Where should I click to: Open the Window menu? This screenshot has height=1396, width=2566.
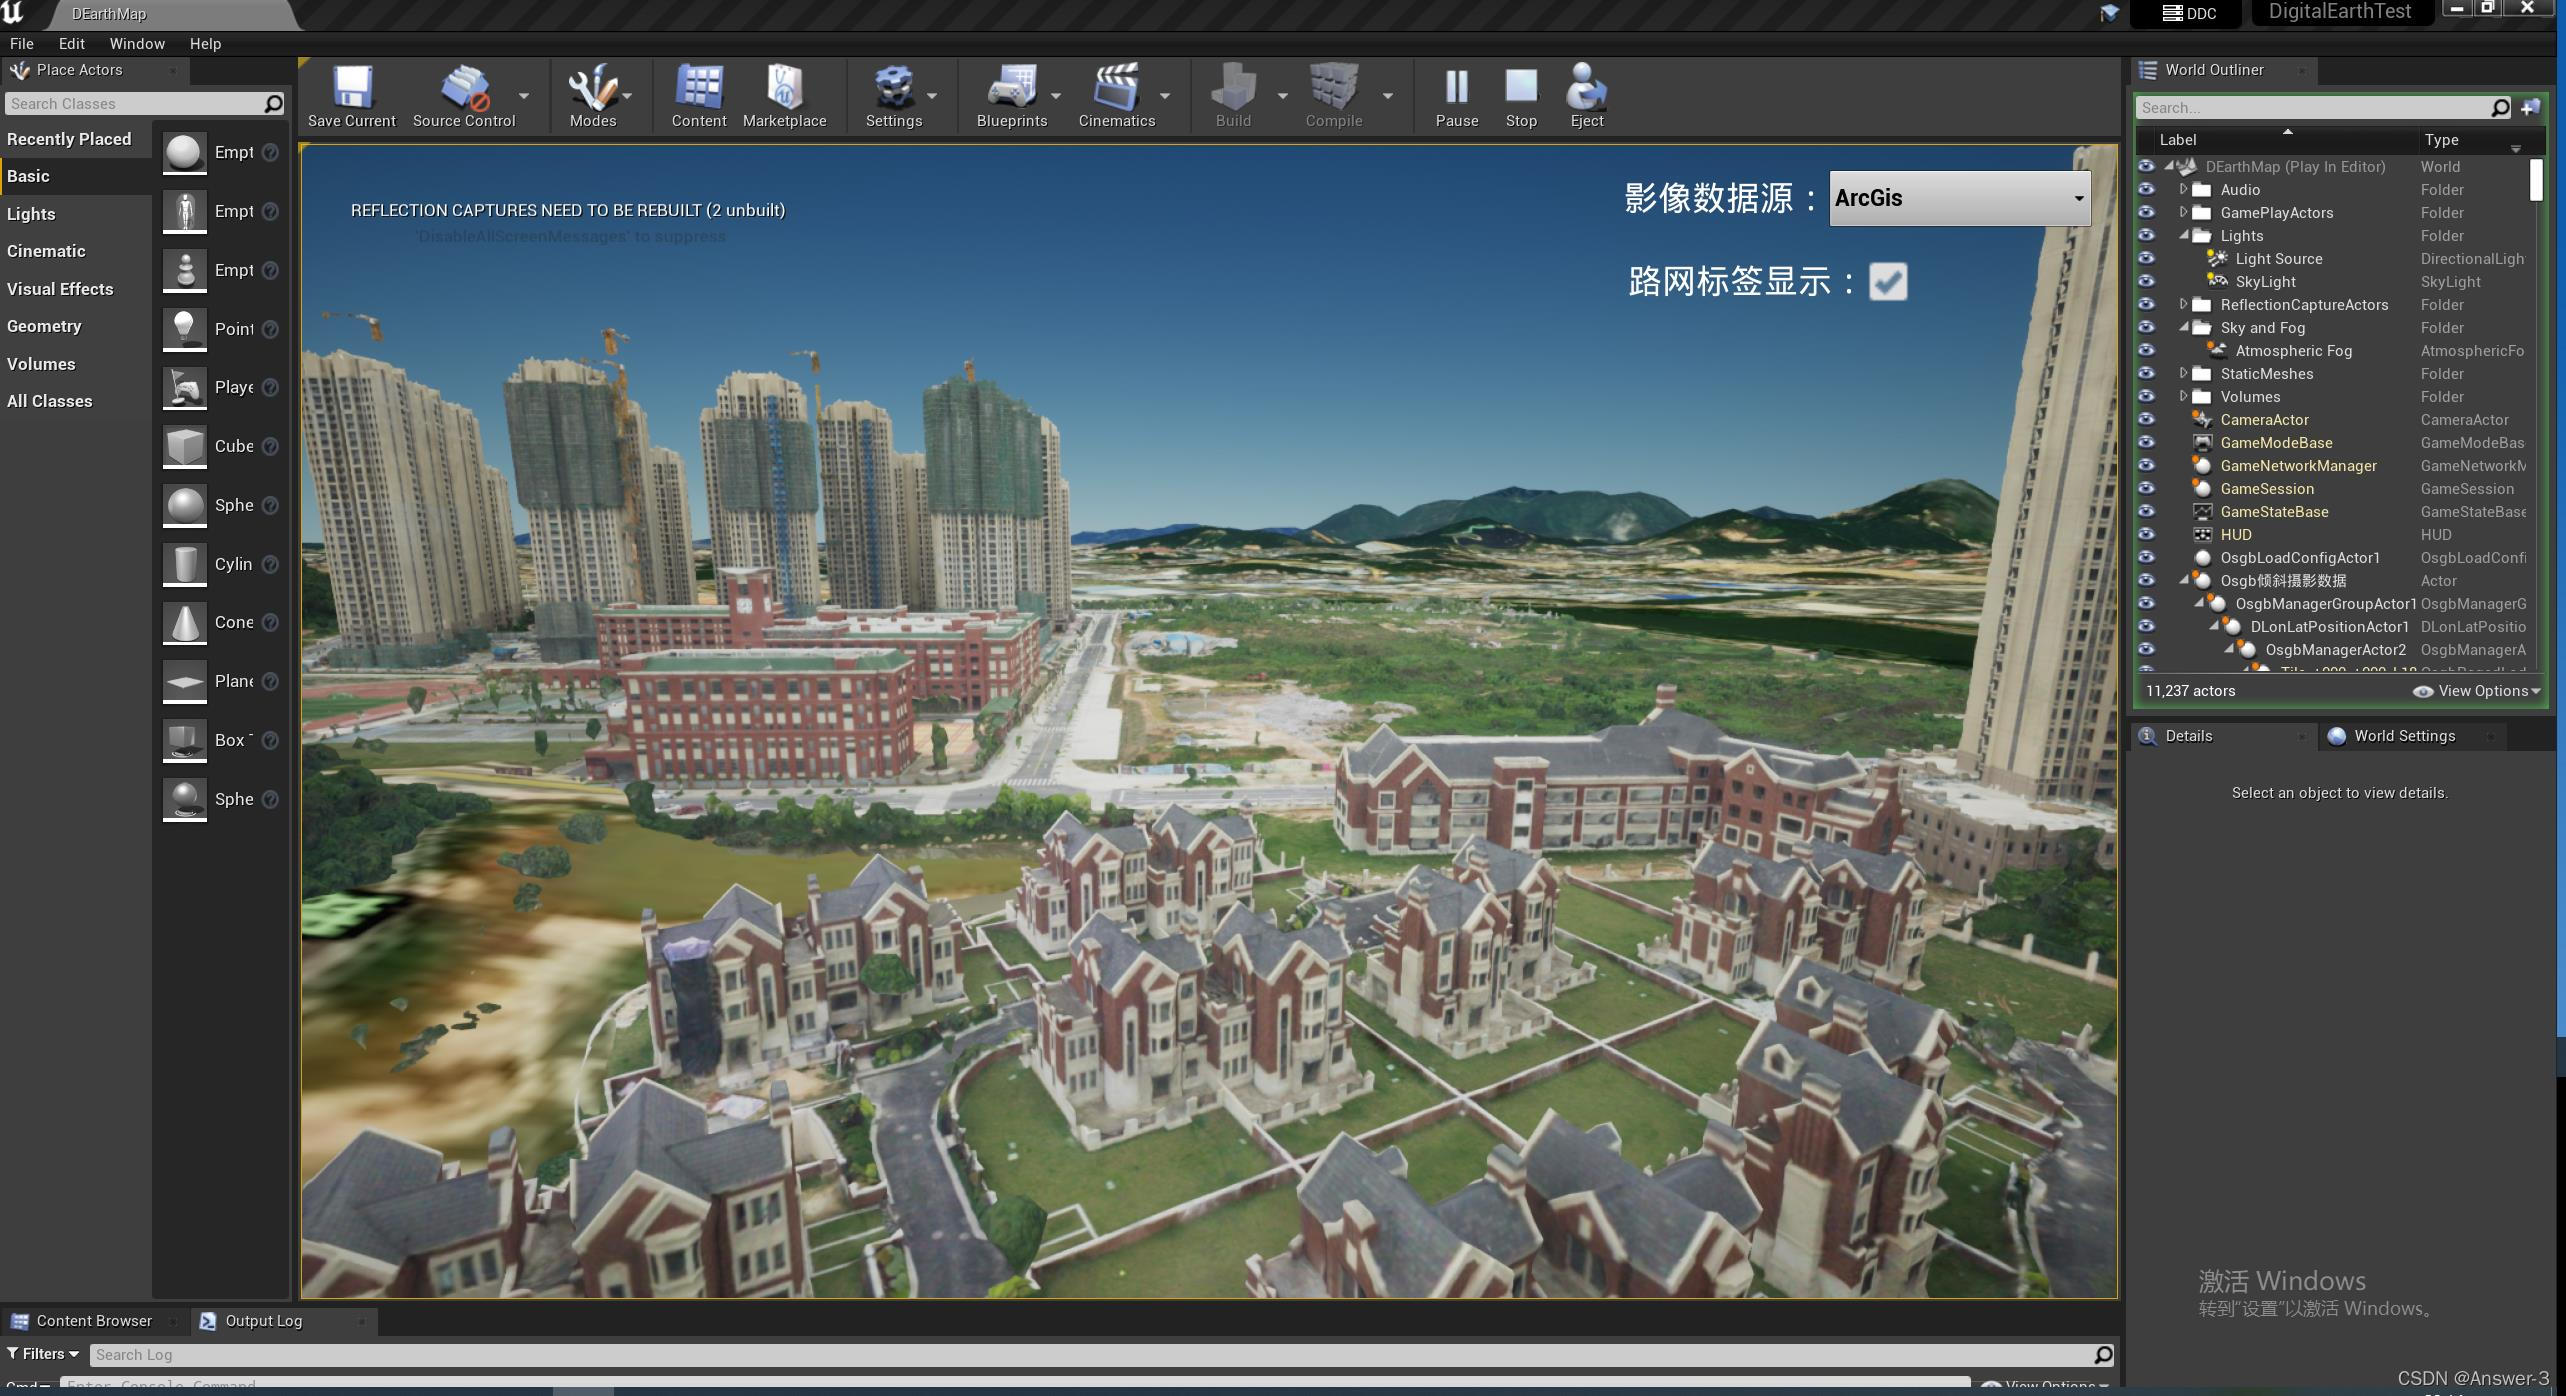point(137,44)
